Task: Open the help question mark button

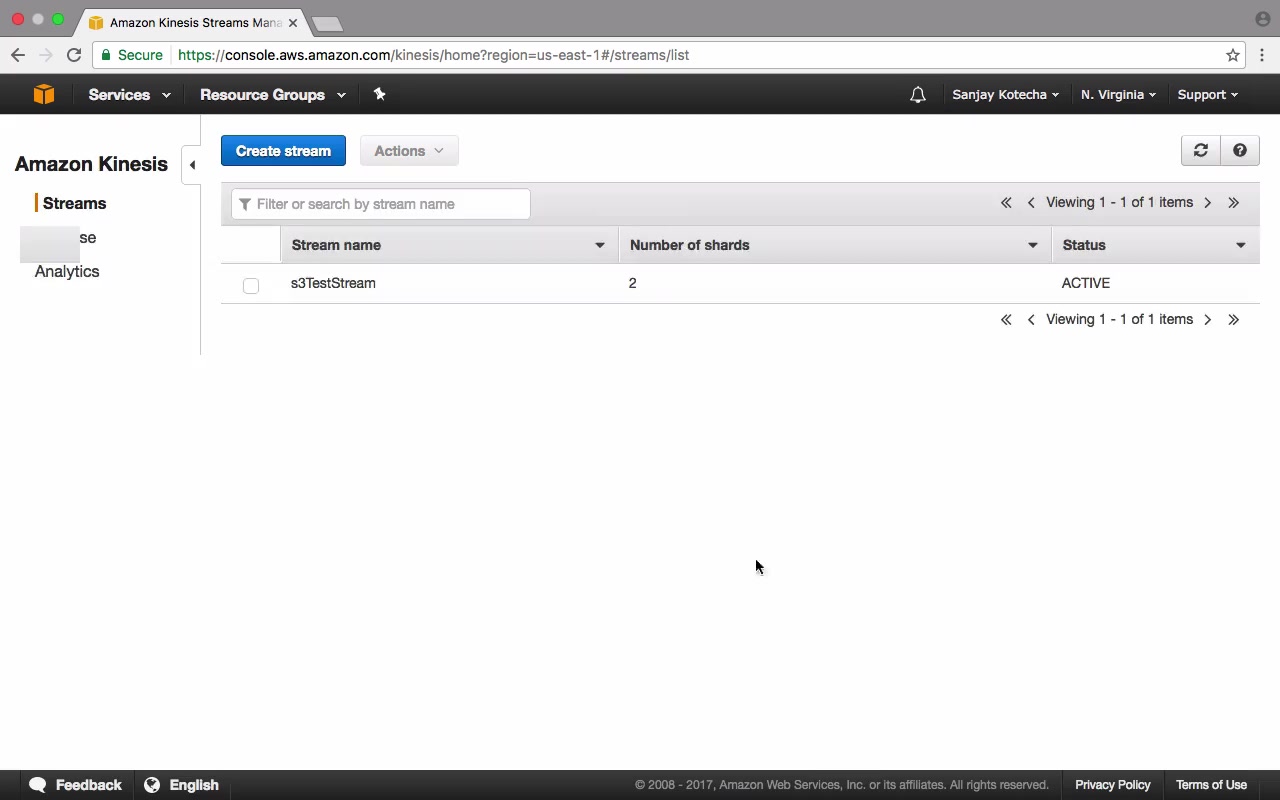Action: click(1240, 150)
